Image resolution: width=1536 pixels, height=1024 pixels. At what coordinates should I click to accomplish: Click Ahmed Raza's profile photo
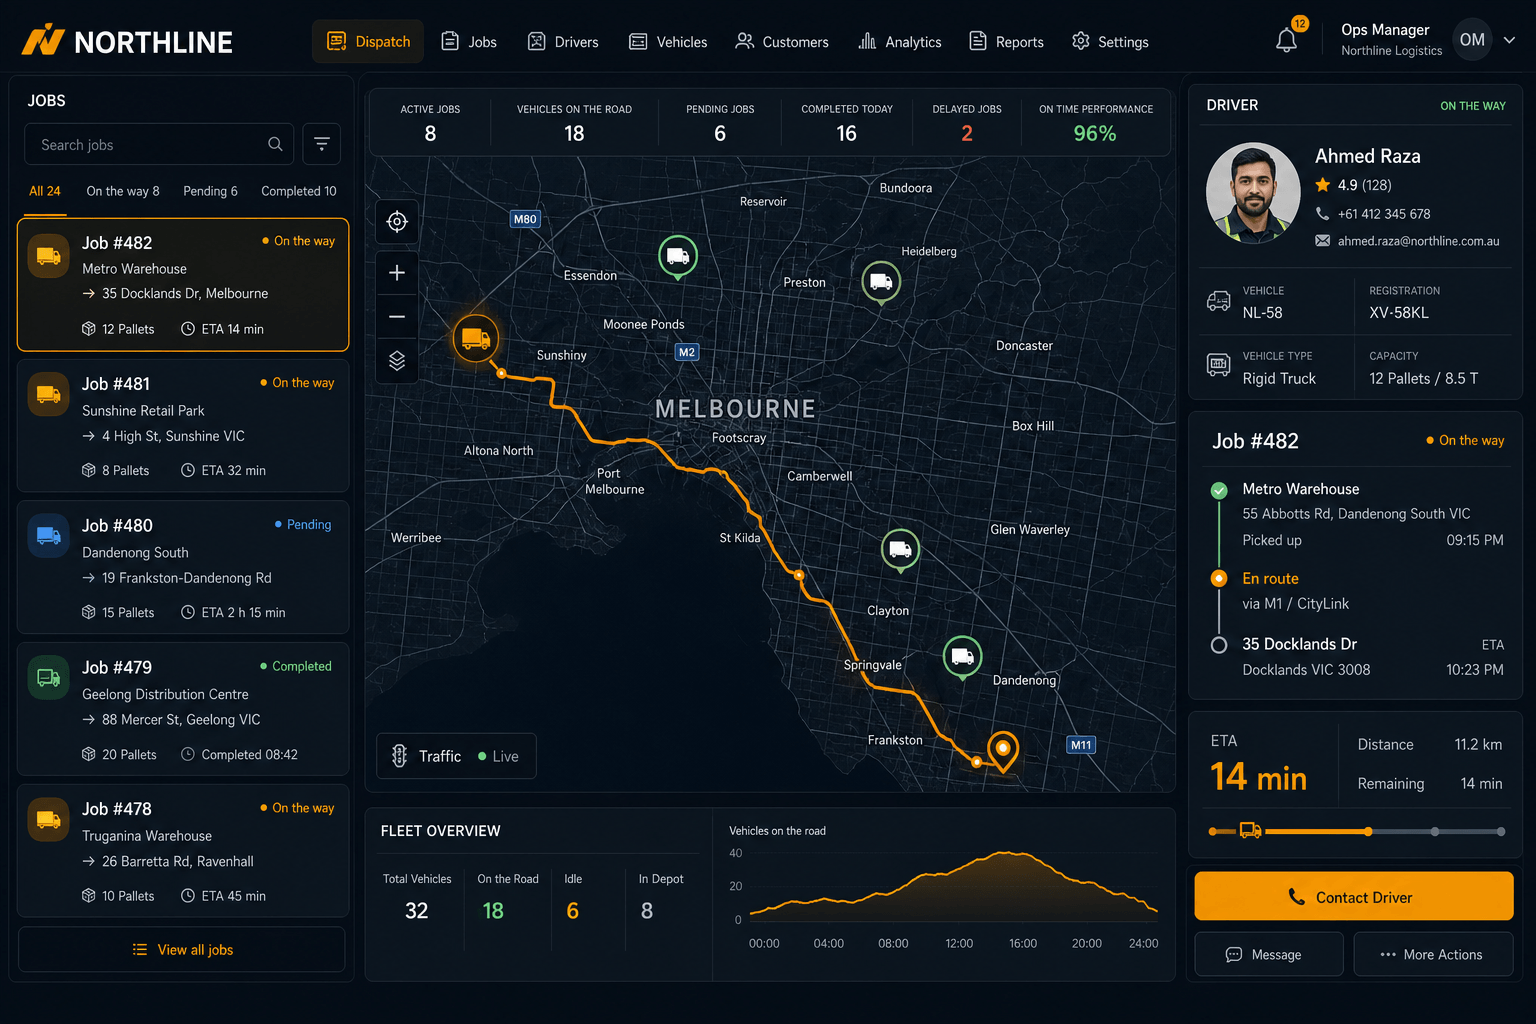tap(1253, 193)
